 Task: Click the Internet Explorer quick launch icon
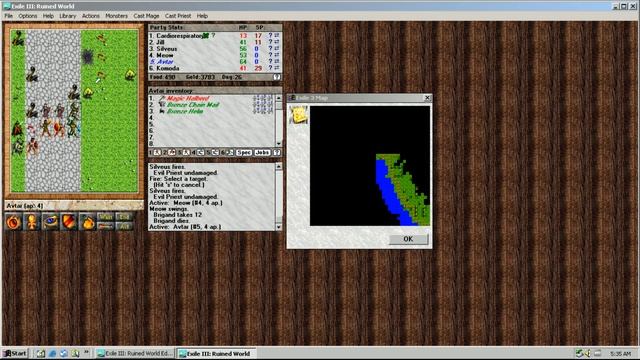click(52, 353)
